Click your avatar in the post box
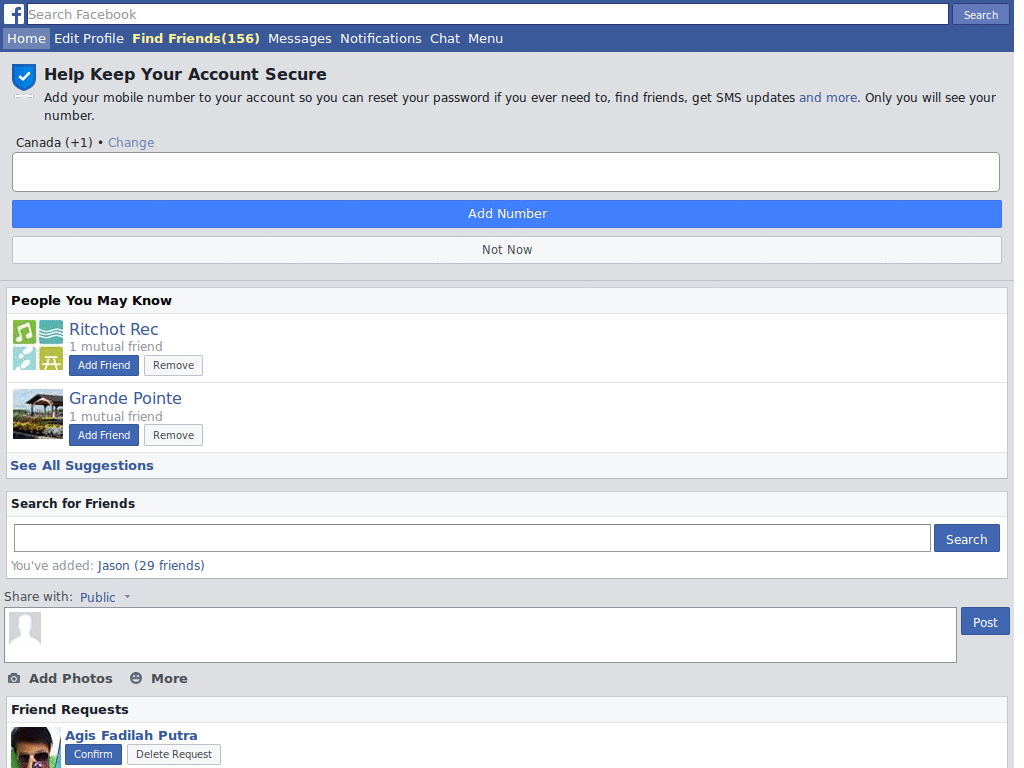The width and height of the screenshot is (1024, 768). pyautogui.click(x=25, y=628)
